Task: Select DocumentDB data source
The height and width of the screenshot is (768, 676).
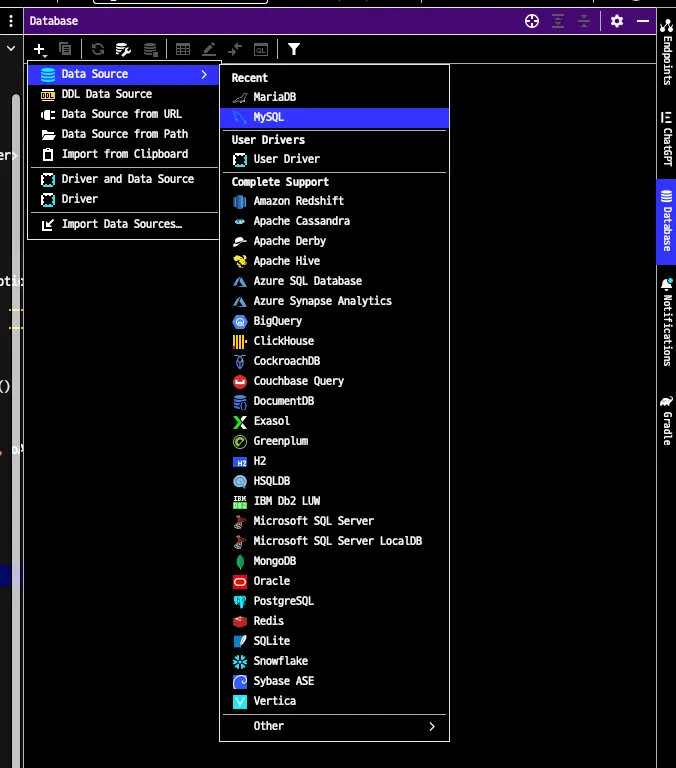Action: tap(334, 401)
